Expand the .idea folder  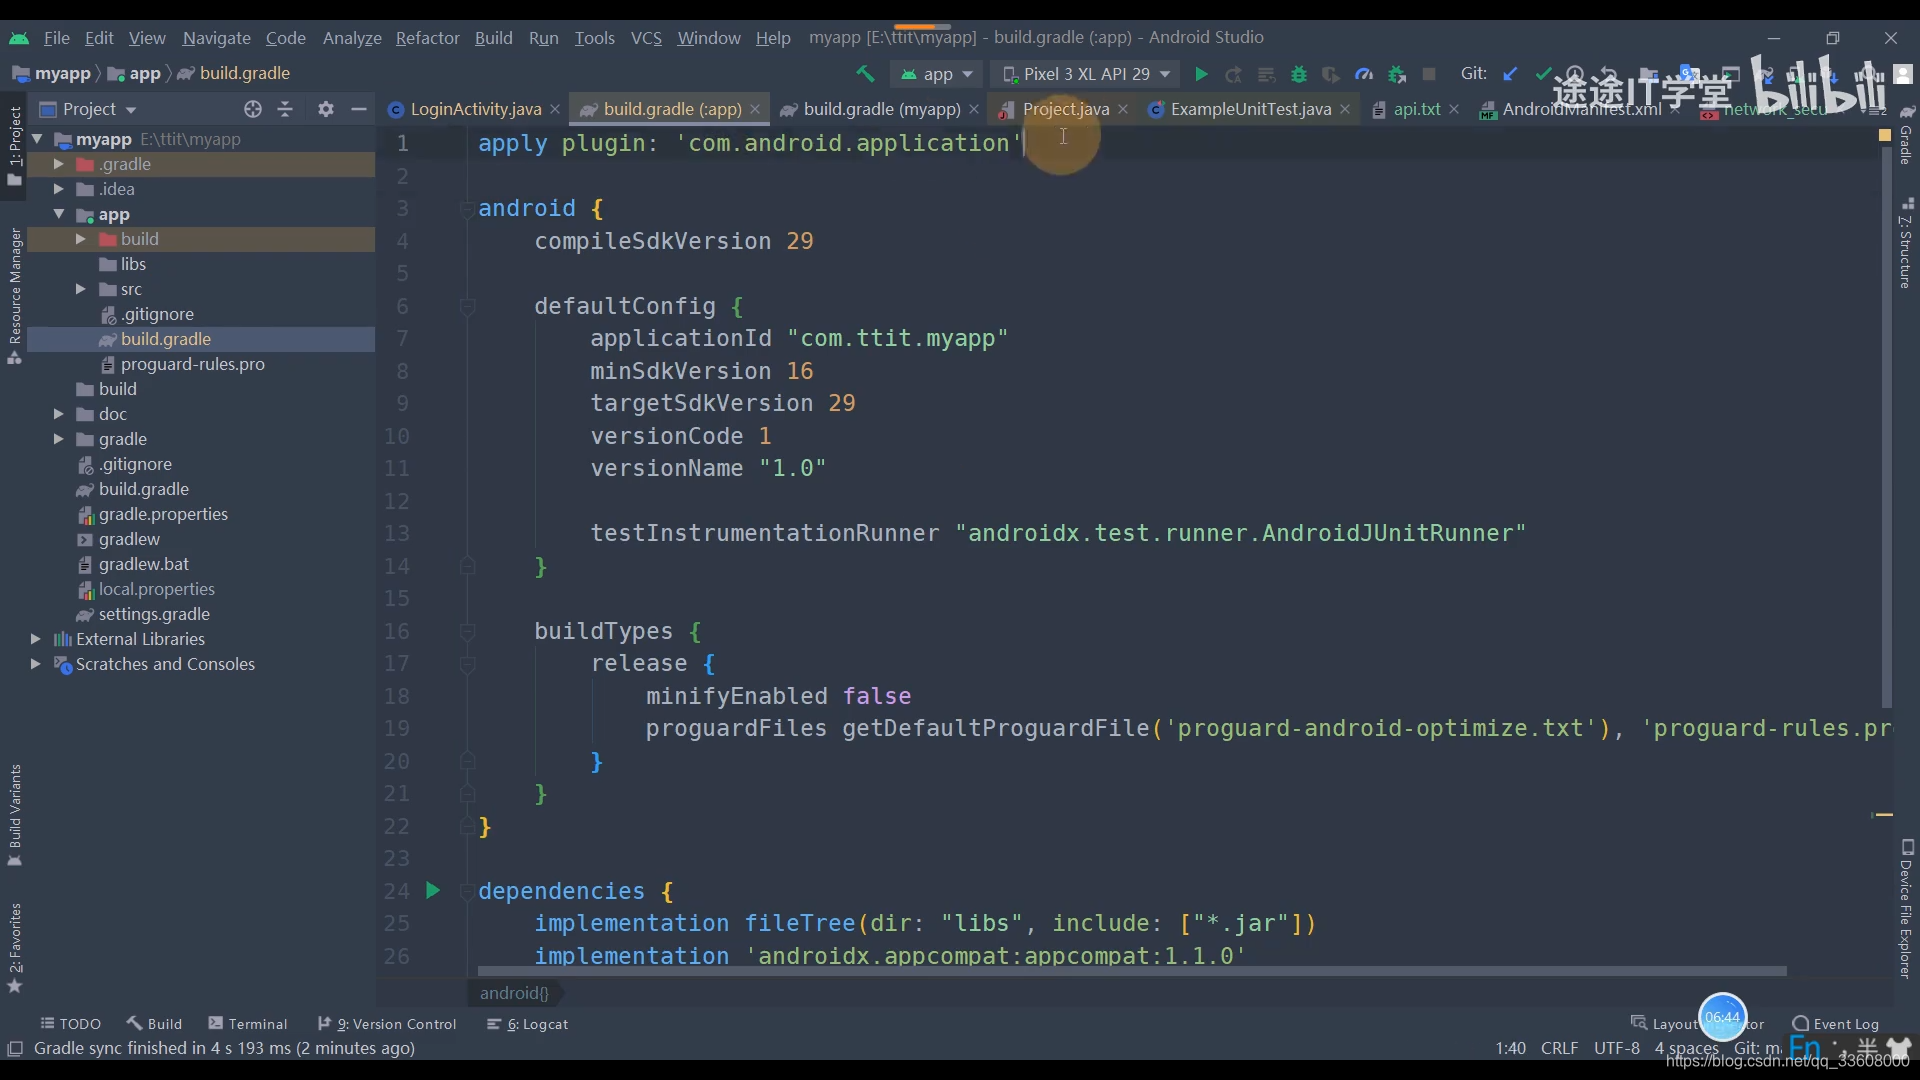pyautogui.click(x=58, y=189)
